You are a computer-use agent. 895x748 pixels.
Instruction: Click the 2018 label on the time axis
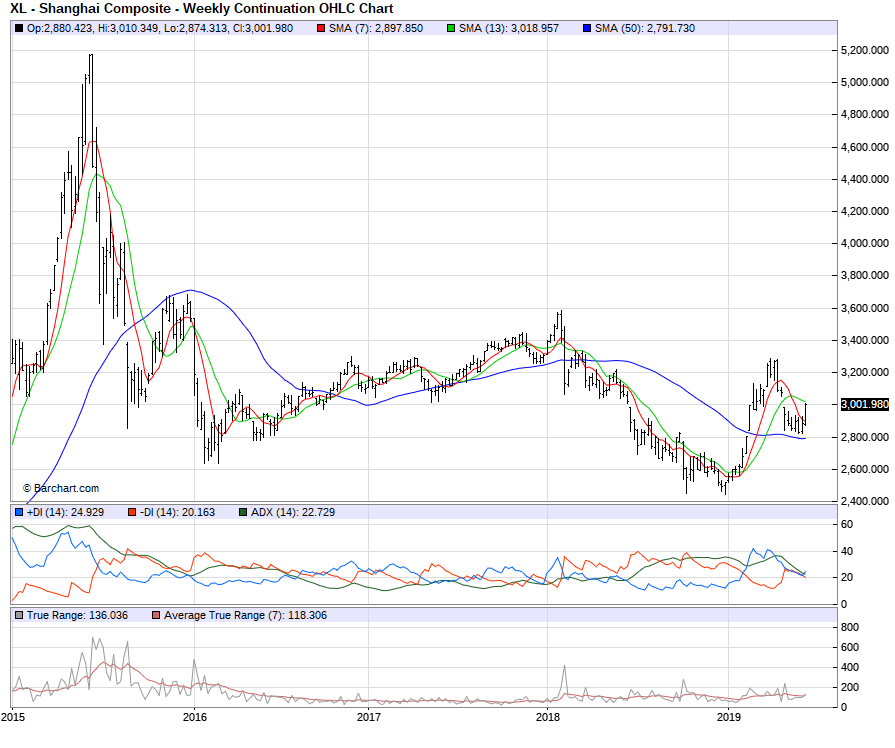pos(547,717)
